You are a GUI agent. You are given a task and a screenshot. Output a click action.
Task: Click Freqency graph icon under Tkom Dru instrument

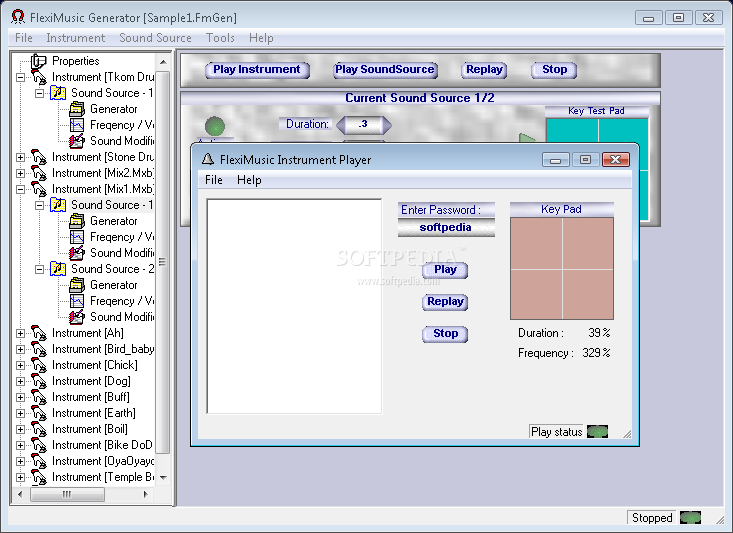pos(77,125)
